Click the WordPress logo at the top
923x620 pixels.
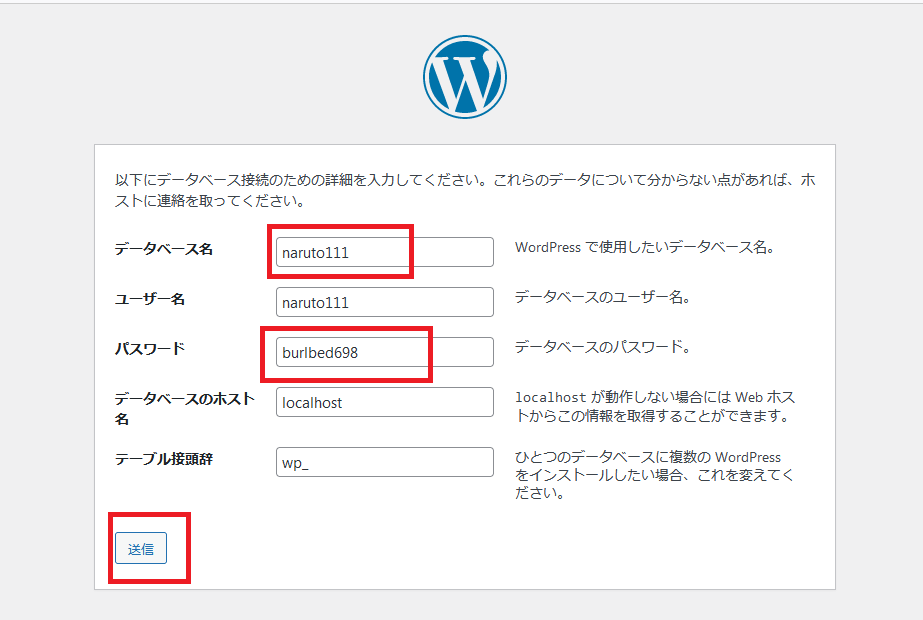click(463, 75)
